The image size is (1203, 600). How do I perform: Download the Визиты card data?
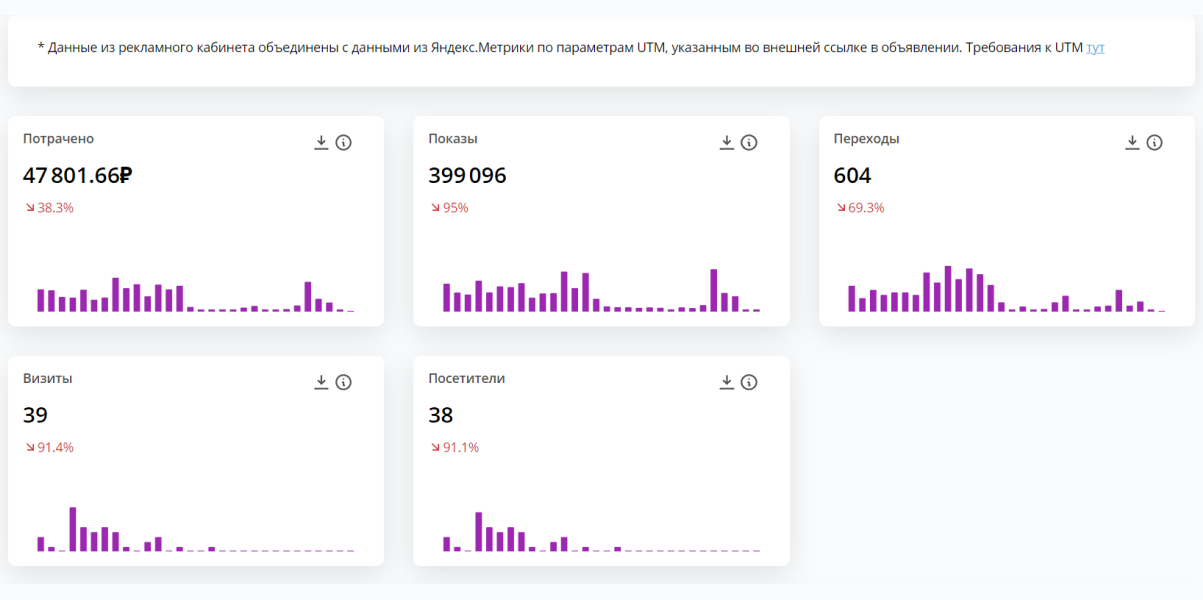[x=321, y=382]
